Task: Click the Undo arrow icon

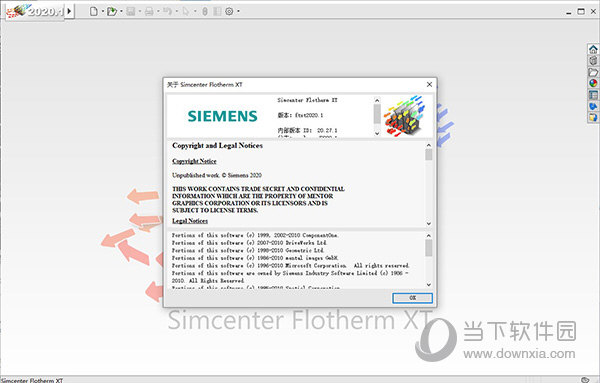Action: point(167,11)
